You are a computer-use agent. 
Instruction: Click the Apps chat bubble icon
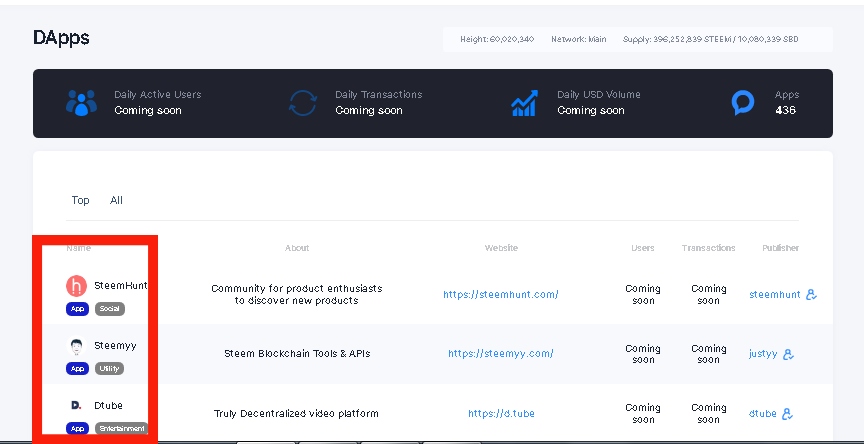tap(743, 102)
